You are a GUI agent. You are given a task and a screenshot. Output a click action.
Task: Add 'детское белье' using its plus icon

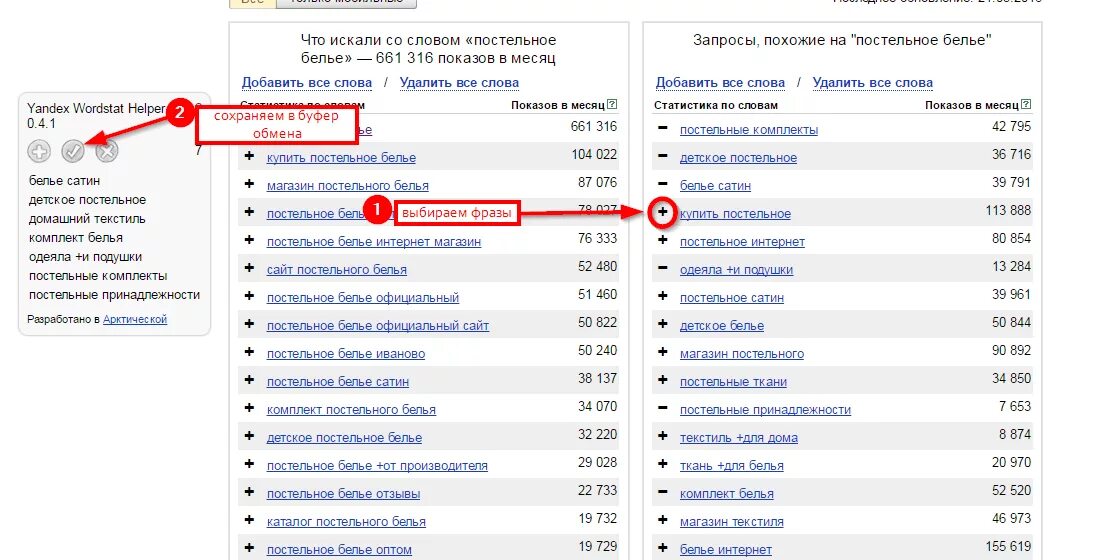point(663,323)
